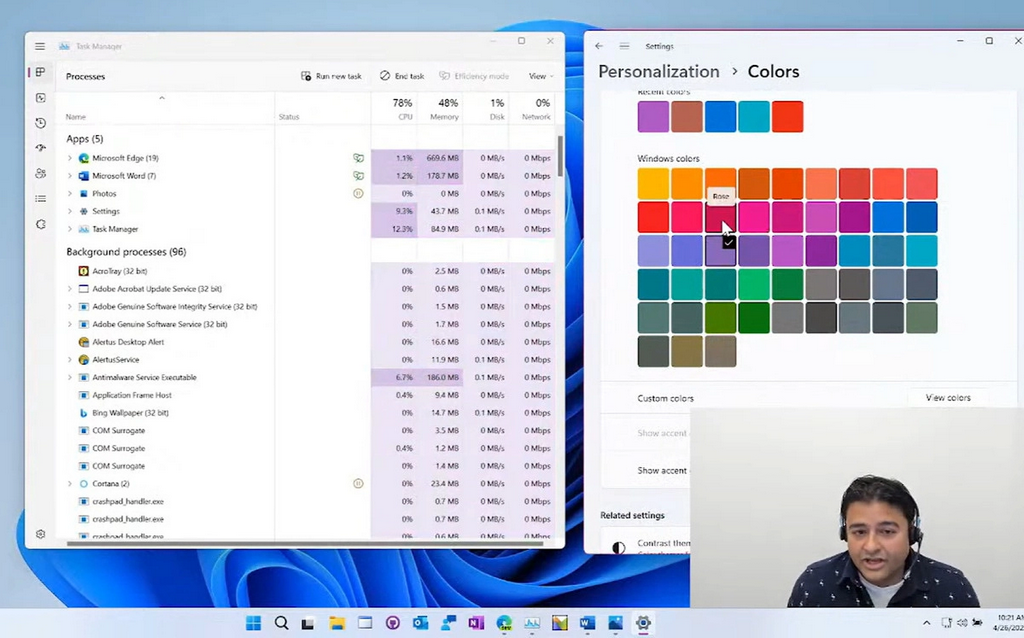Sort processes by Network column header

tap(532, 108)
